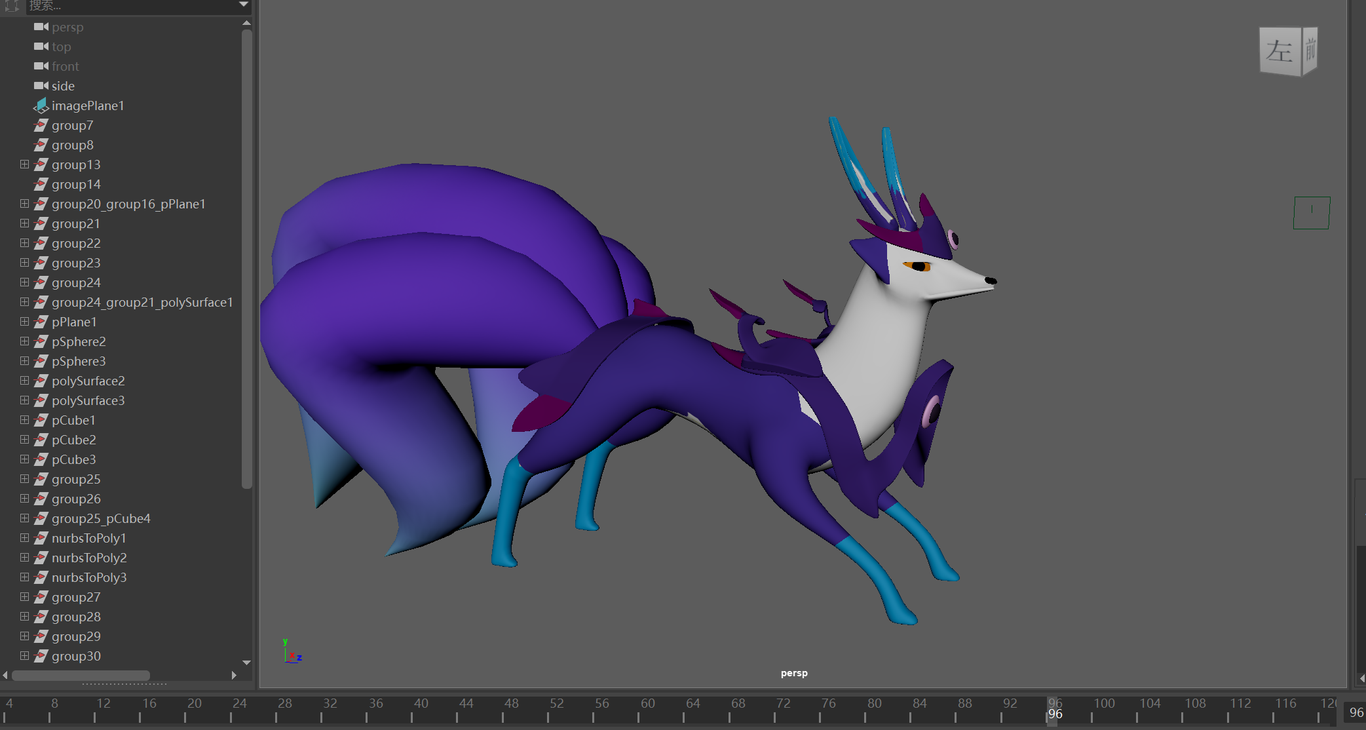This screenshot has width=1366, height=730.
Task: Click the outliner scroll-up arrow
Action: tap(247, 22)
